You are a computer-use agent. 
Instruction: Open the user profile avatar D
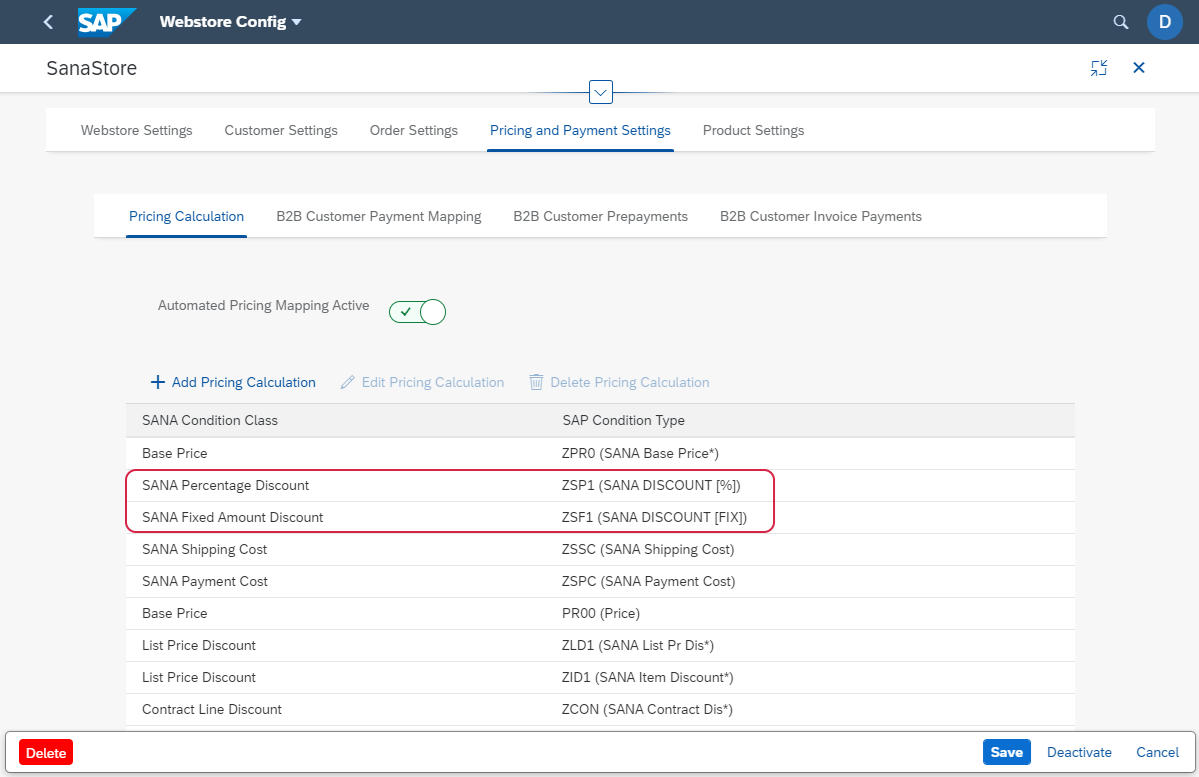click(x=1165, y=22)
